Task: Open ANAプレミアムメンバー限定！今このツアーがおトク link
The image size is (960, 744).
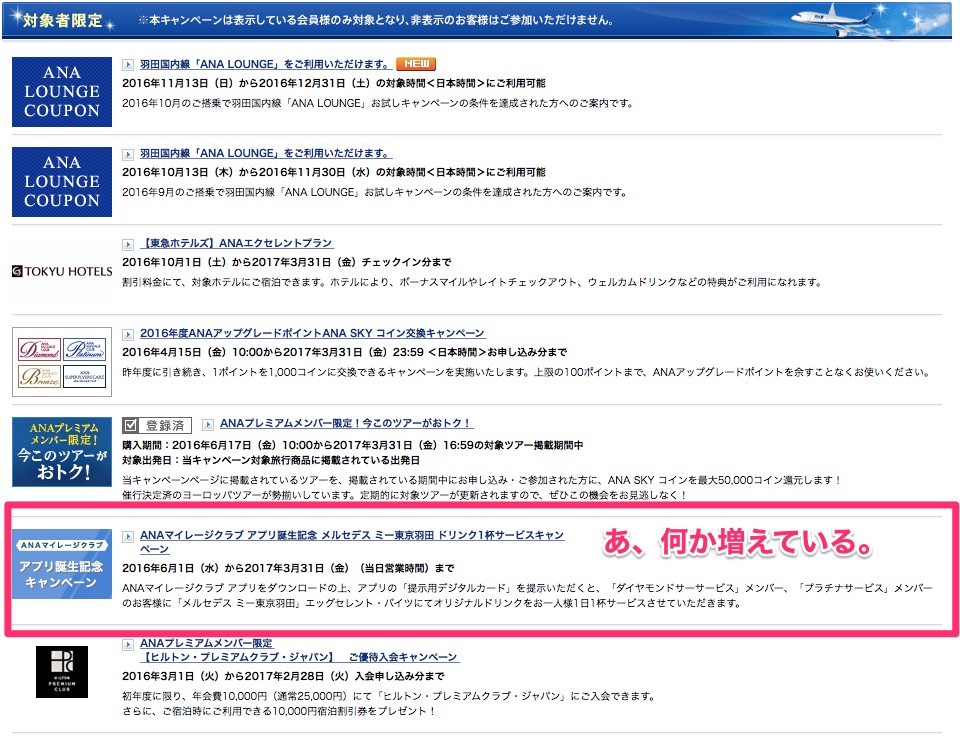Action: click(347, 423)
